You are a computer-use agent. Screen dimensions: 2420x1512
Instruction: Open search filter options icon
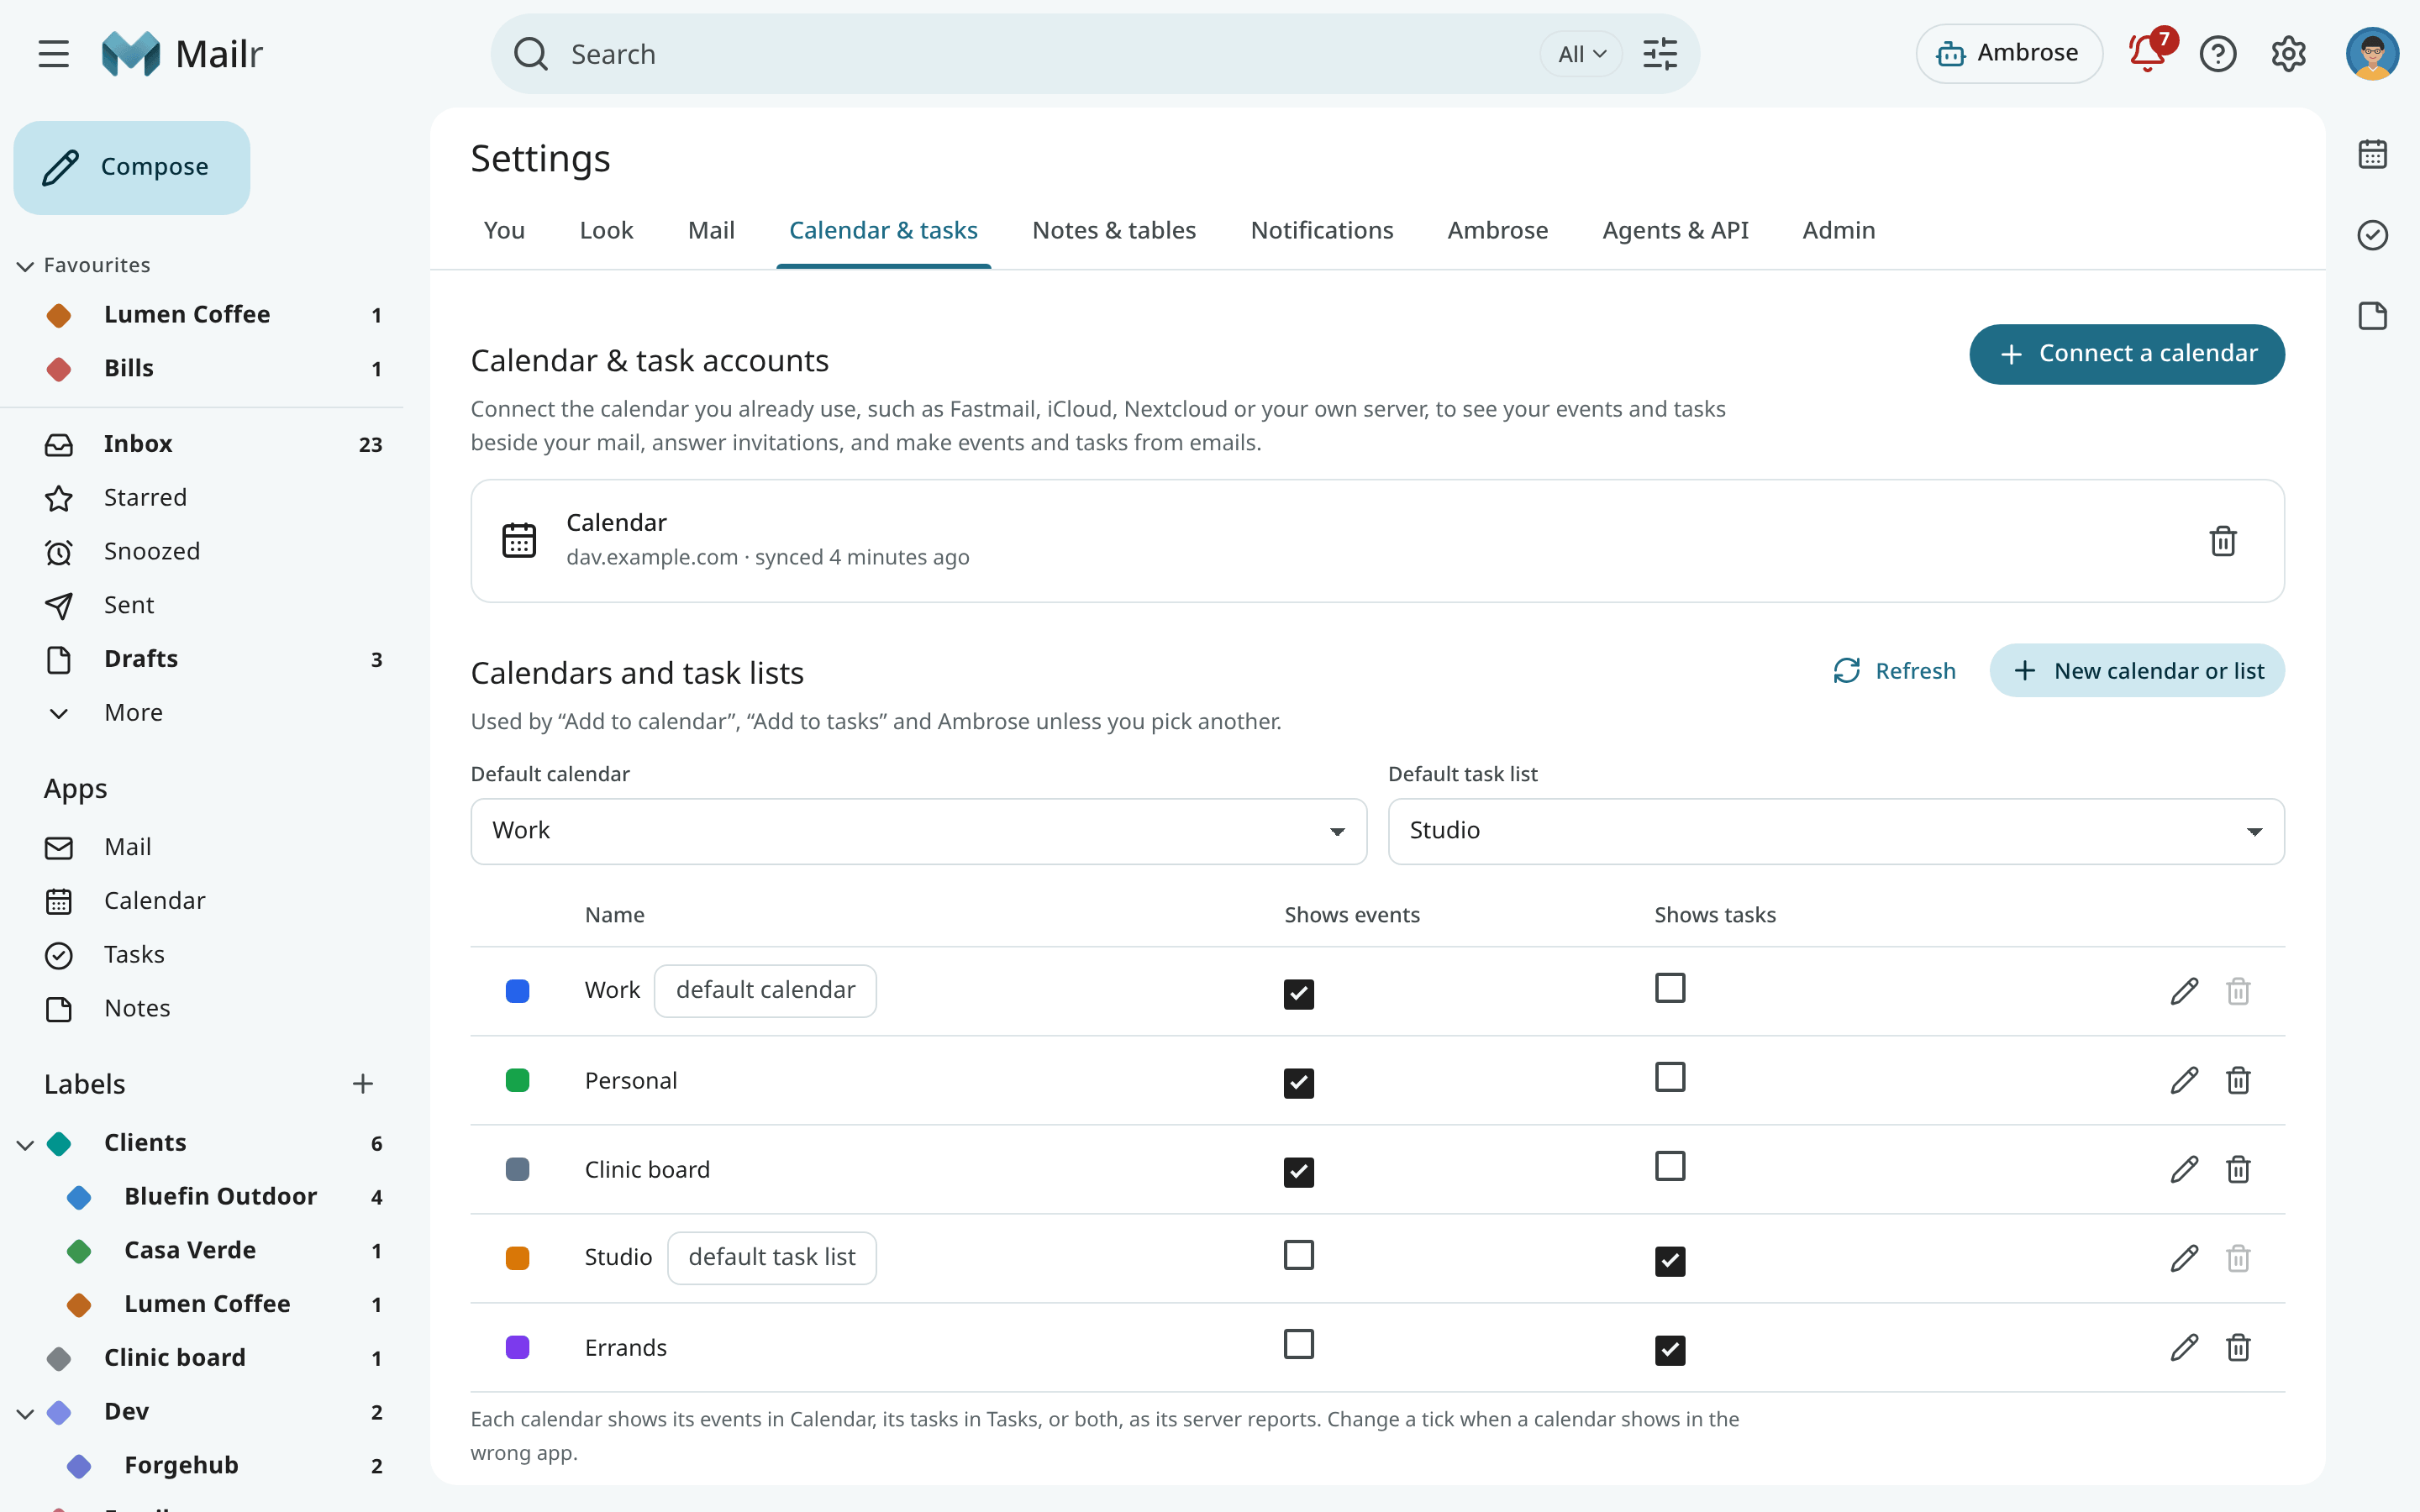tap(1660, 54)
